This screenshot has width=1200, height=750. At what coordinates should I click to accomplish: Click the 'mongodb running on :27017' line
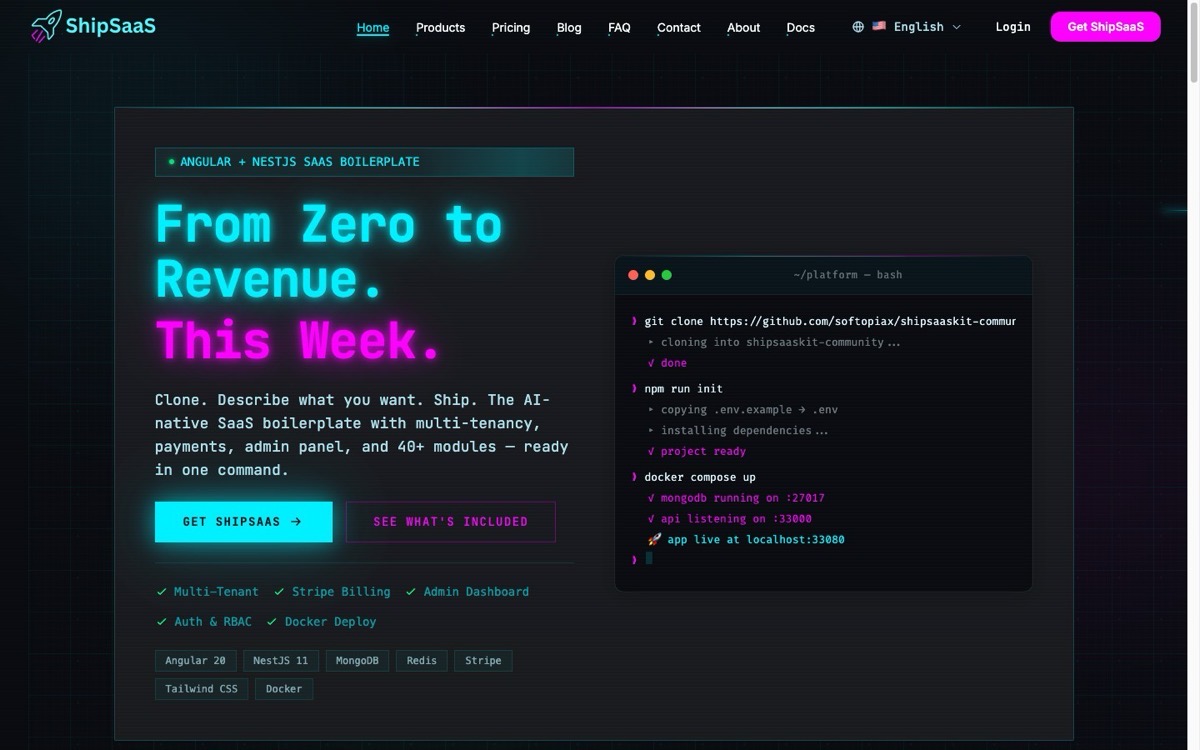pos(736,498)
